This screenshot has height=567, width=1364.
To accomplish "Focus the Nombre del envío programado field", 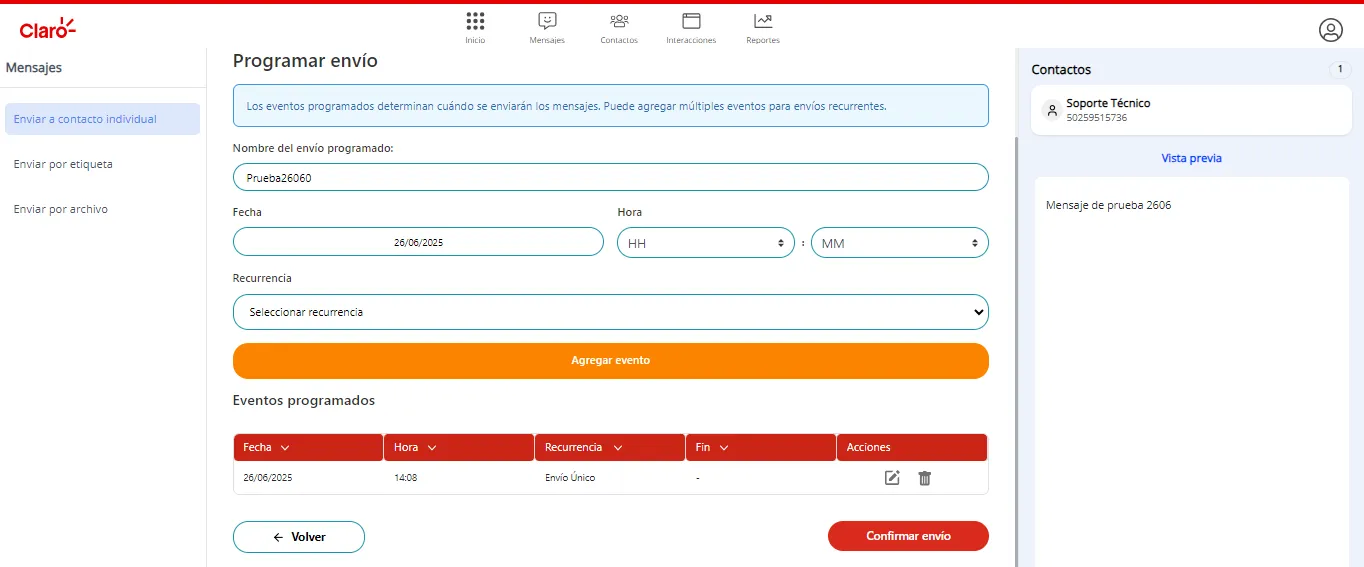I will click(611, 177).
